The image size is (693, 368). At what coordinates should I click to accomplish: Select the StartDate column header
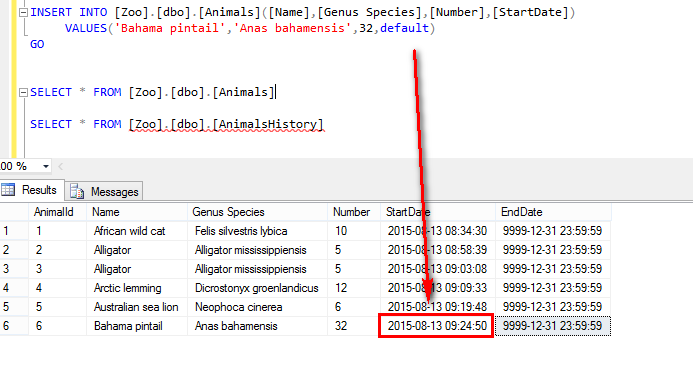click(x=438, y=212)
